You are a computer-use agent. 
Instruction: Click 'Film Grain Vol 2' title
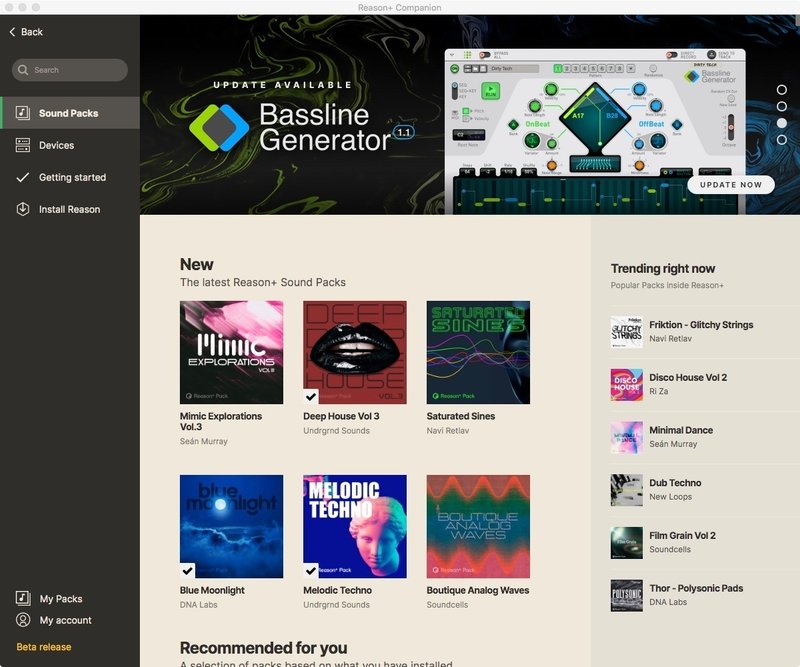(682, 535)
